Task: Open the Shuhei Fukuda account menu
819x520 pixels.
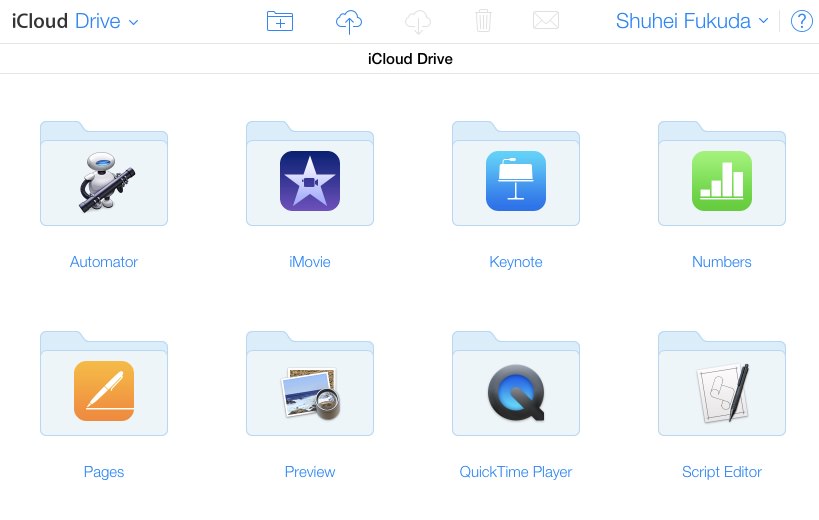Action: click(692, 21)
